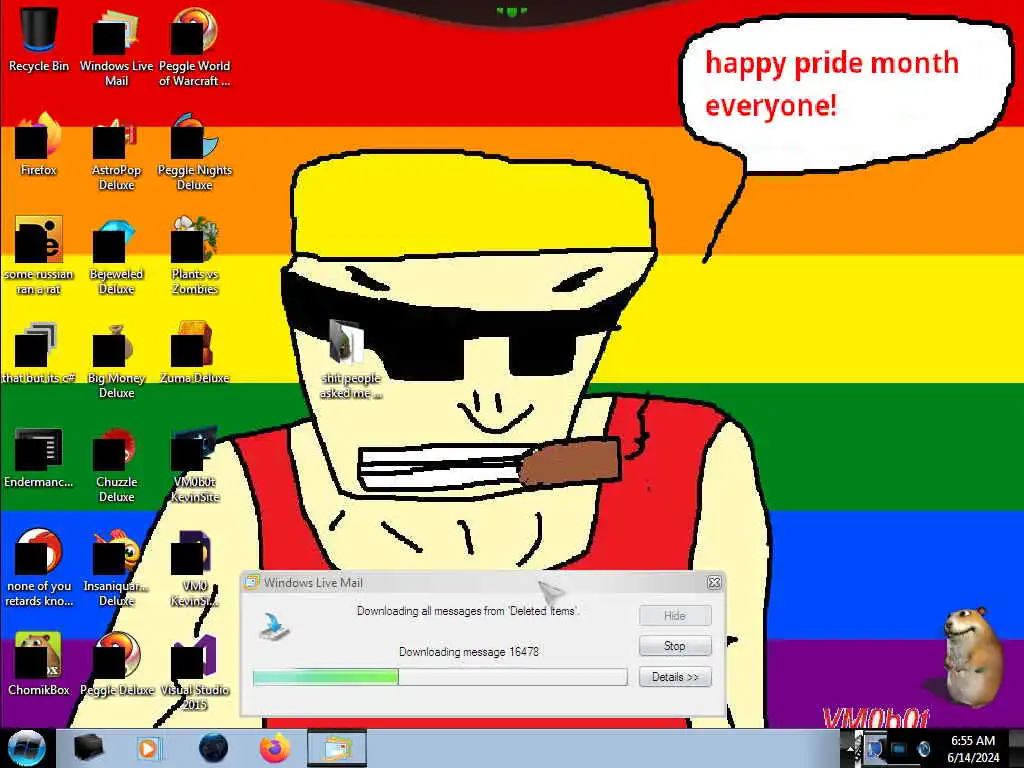The width and height of the screenshot is (1024, 768).
Task: Launch AstroPop Deluxe from desktop
Action: 116,152
